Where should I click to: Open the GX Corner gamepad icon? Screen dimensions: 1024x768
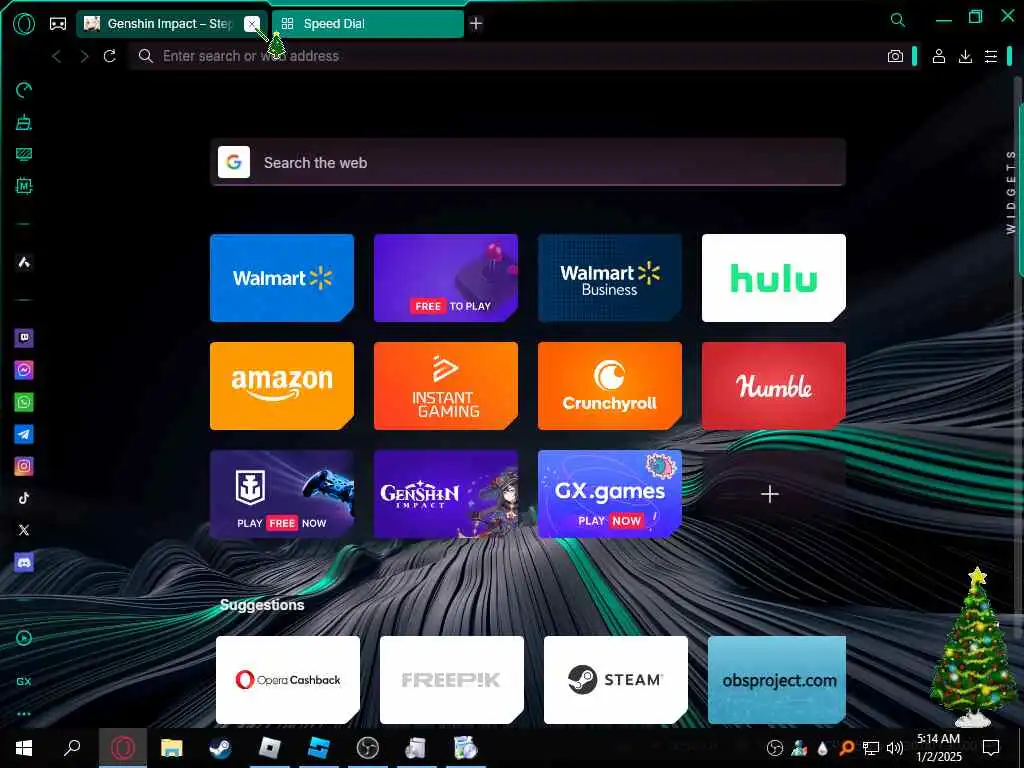coord(58,24)
